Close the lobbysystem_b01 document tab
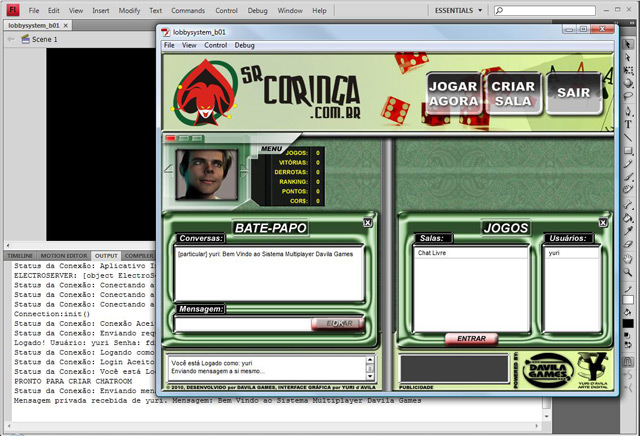640x436 pixels. point(65,25)
